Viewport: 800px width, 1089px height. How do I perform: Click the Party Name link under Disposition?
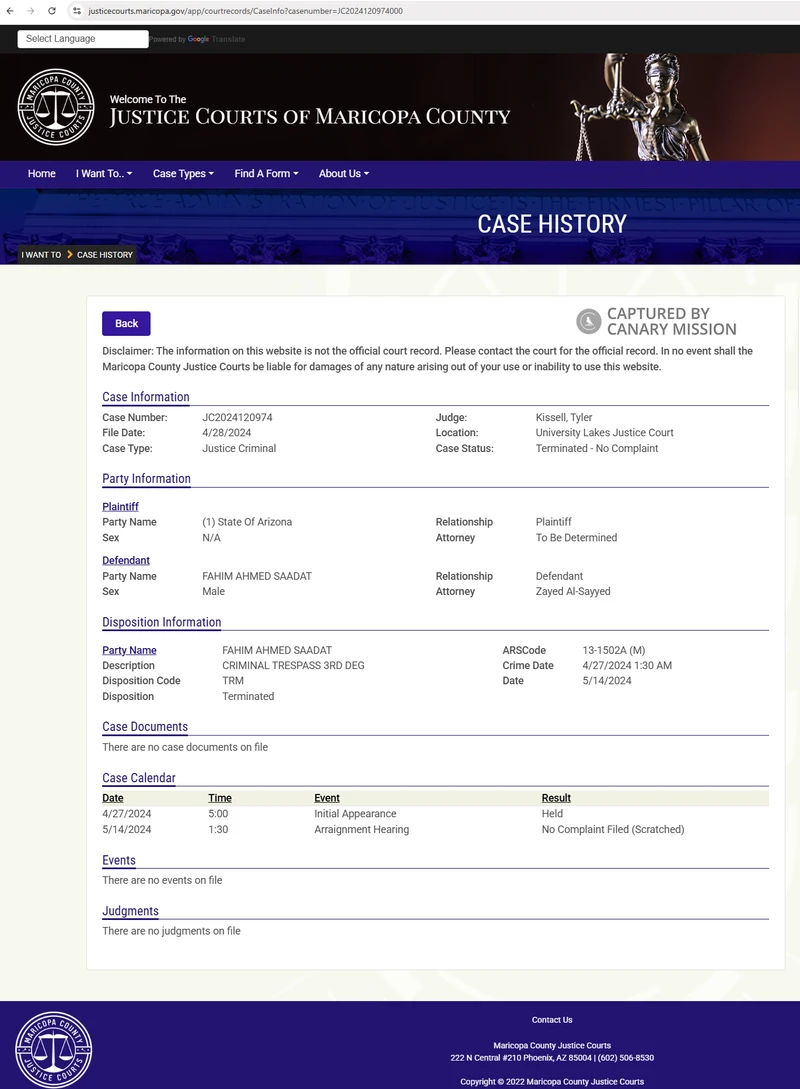pos(129,650)
